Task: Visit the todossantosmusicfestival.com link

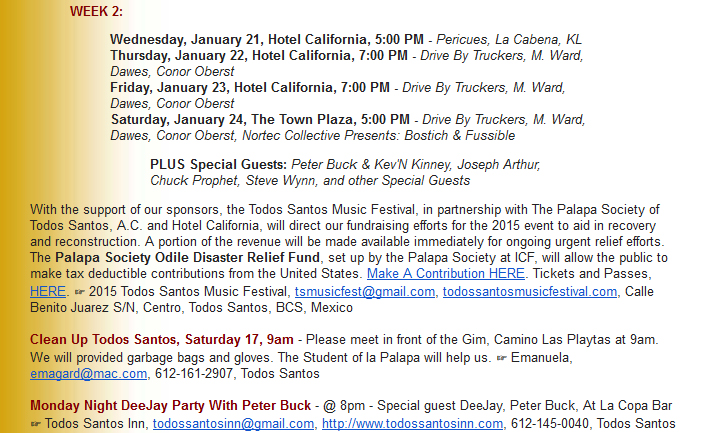Action: coord(530,291)
